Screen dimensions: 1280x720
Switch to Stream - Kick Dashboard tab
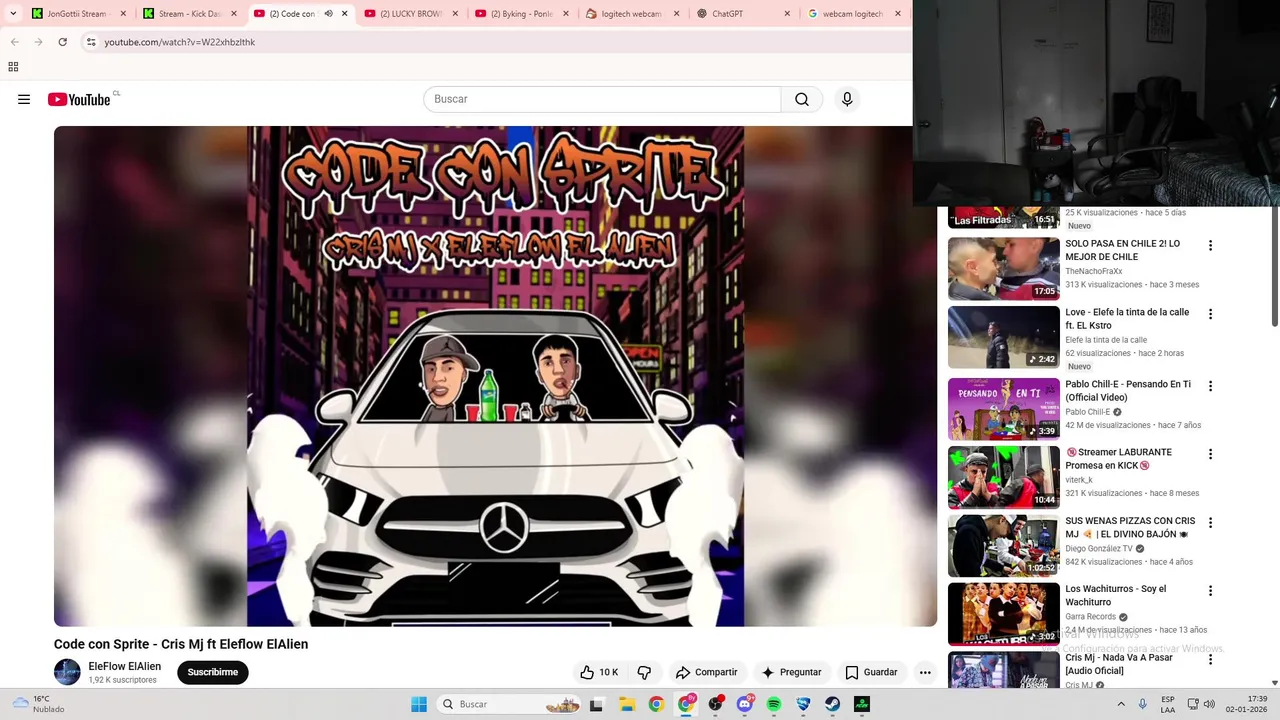pyautogui.click(x=189, y=14)
